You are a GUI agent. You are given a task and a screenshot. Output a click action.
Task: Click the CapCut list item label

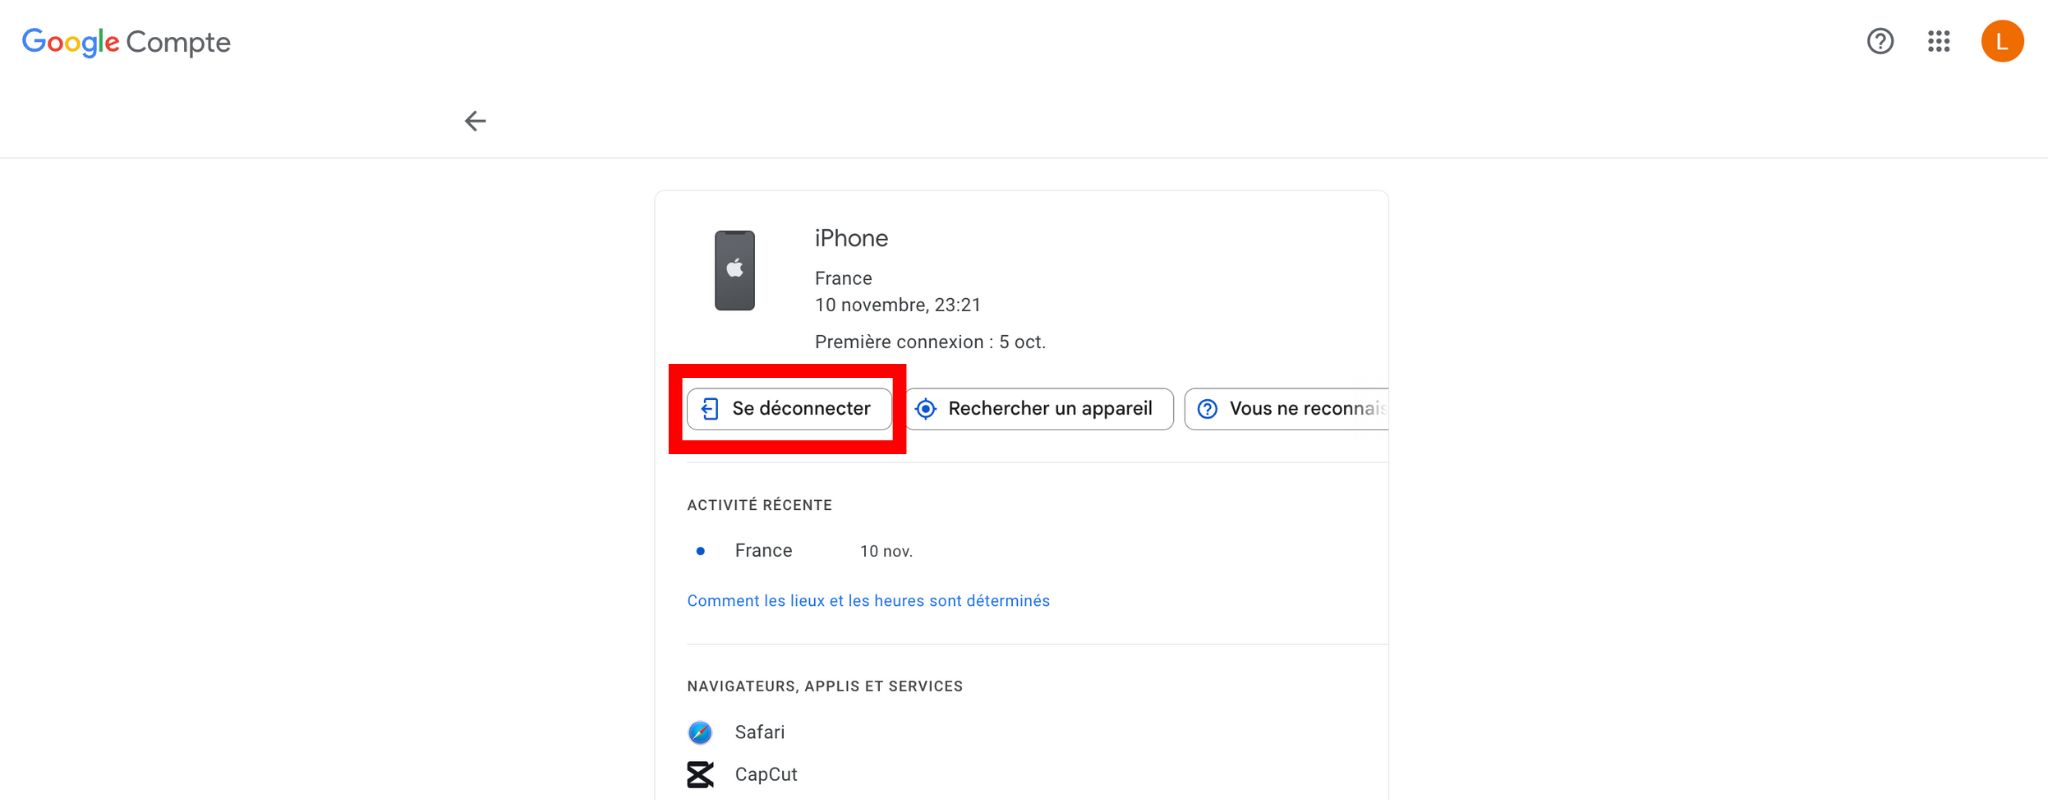point(766,775)
